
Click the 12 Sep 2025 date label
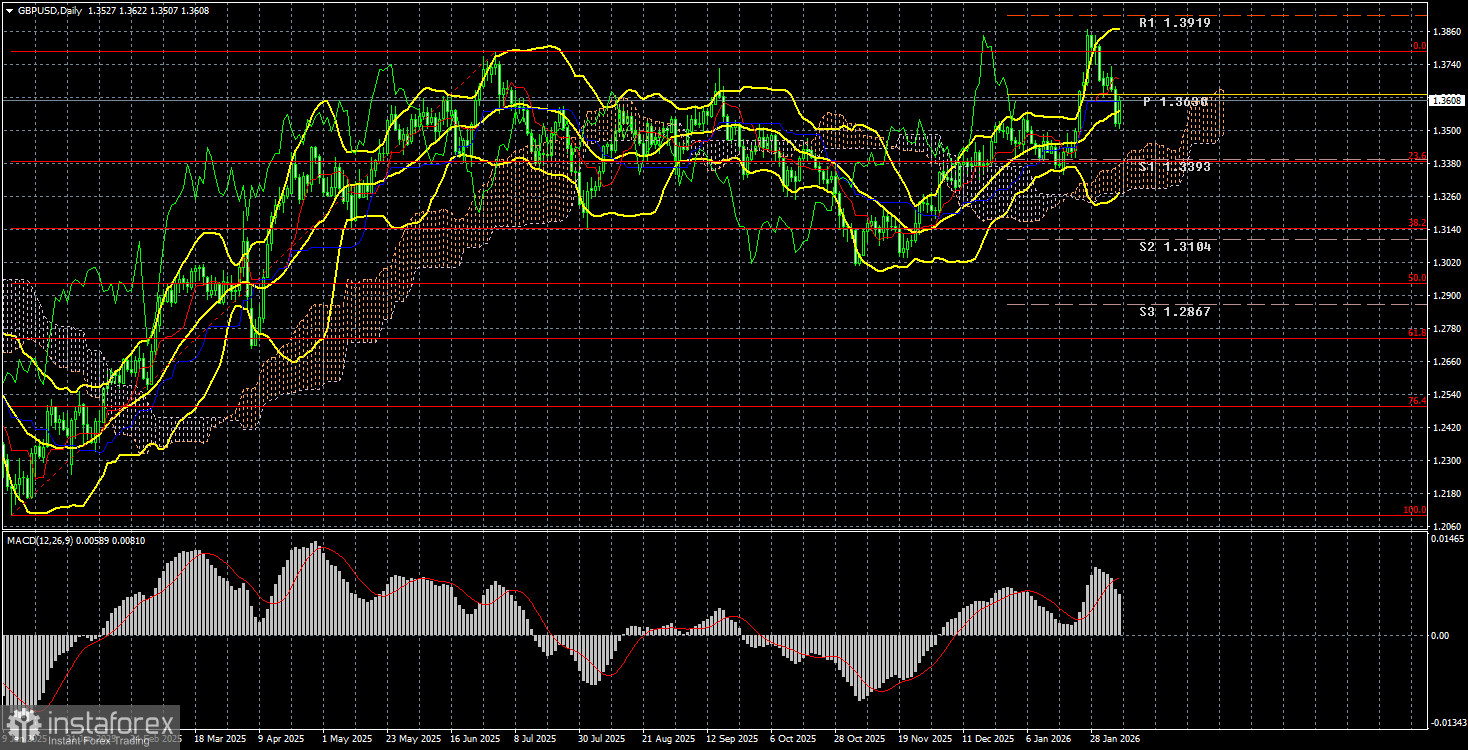coord(731,739)
